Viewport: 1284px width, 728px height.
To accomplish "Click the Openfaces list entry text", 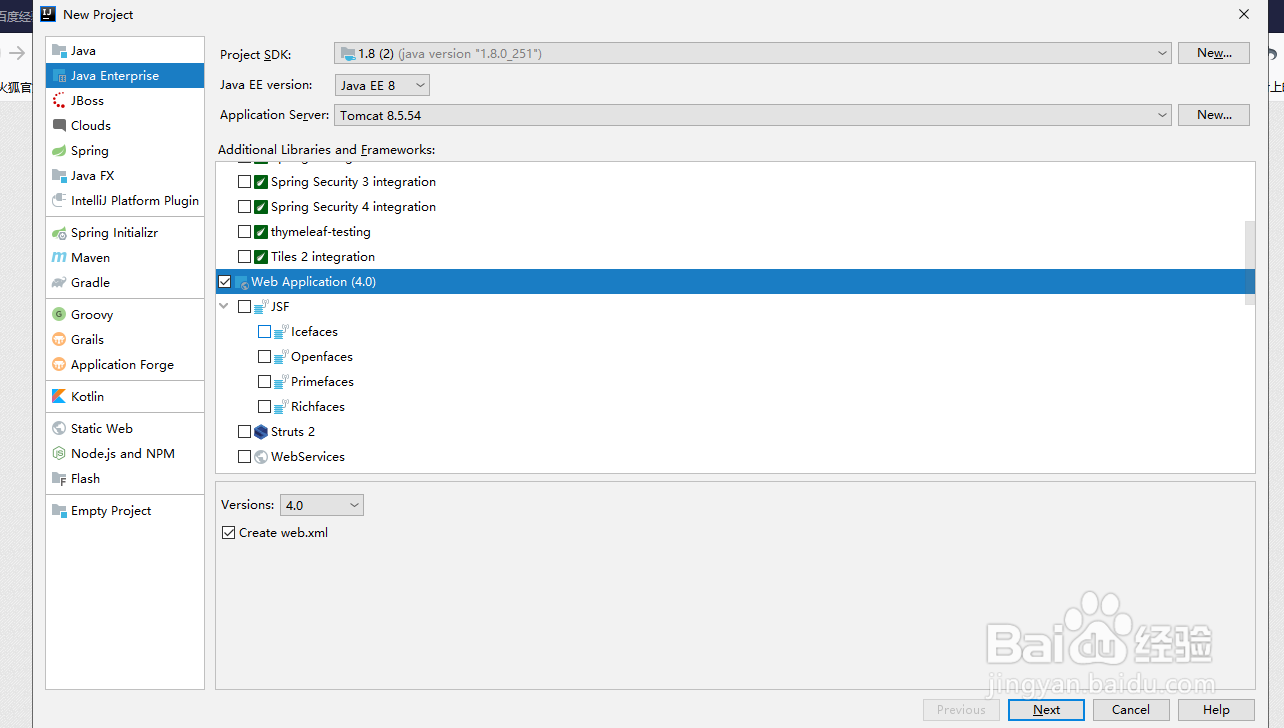I will pyautogui.click(x=322, y=357).
